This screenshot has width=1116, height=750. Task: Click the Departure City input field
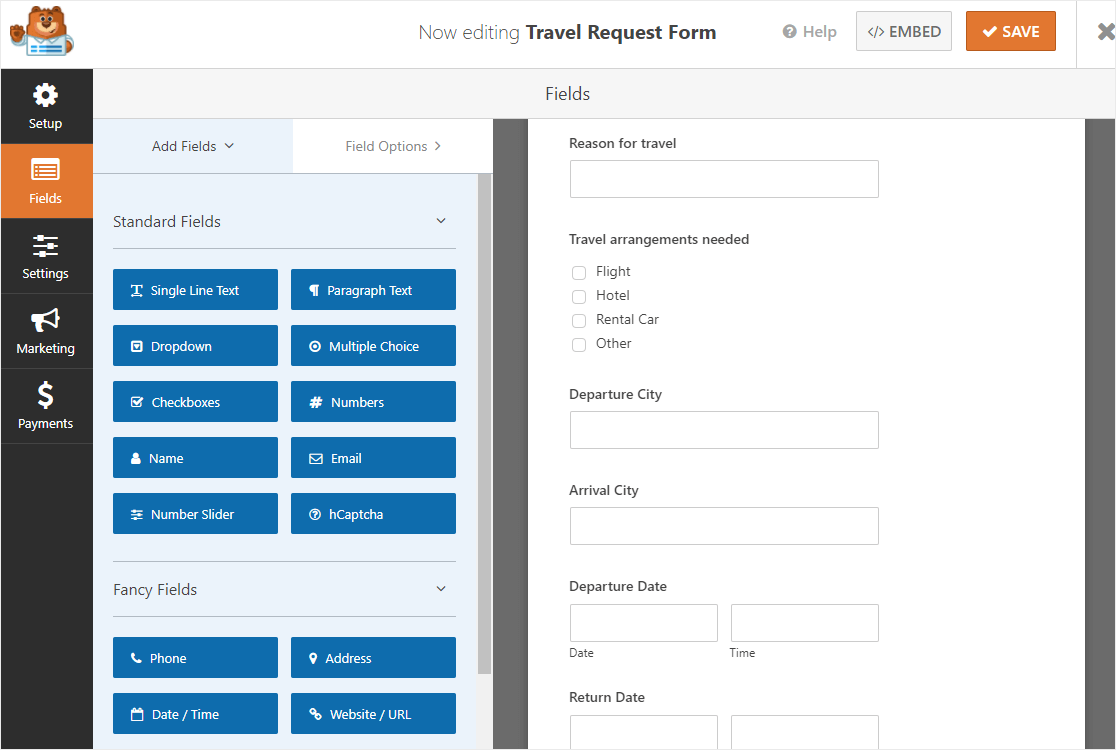[x=724, y=430]
